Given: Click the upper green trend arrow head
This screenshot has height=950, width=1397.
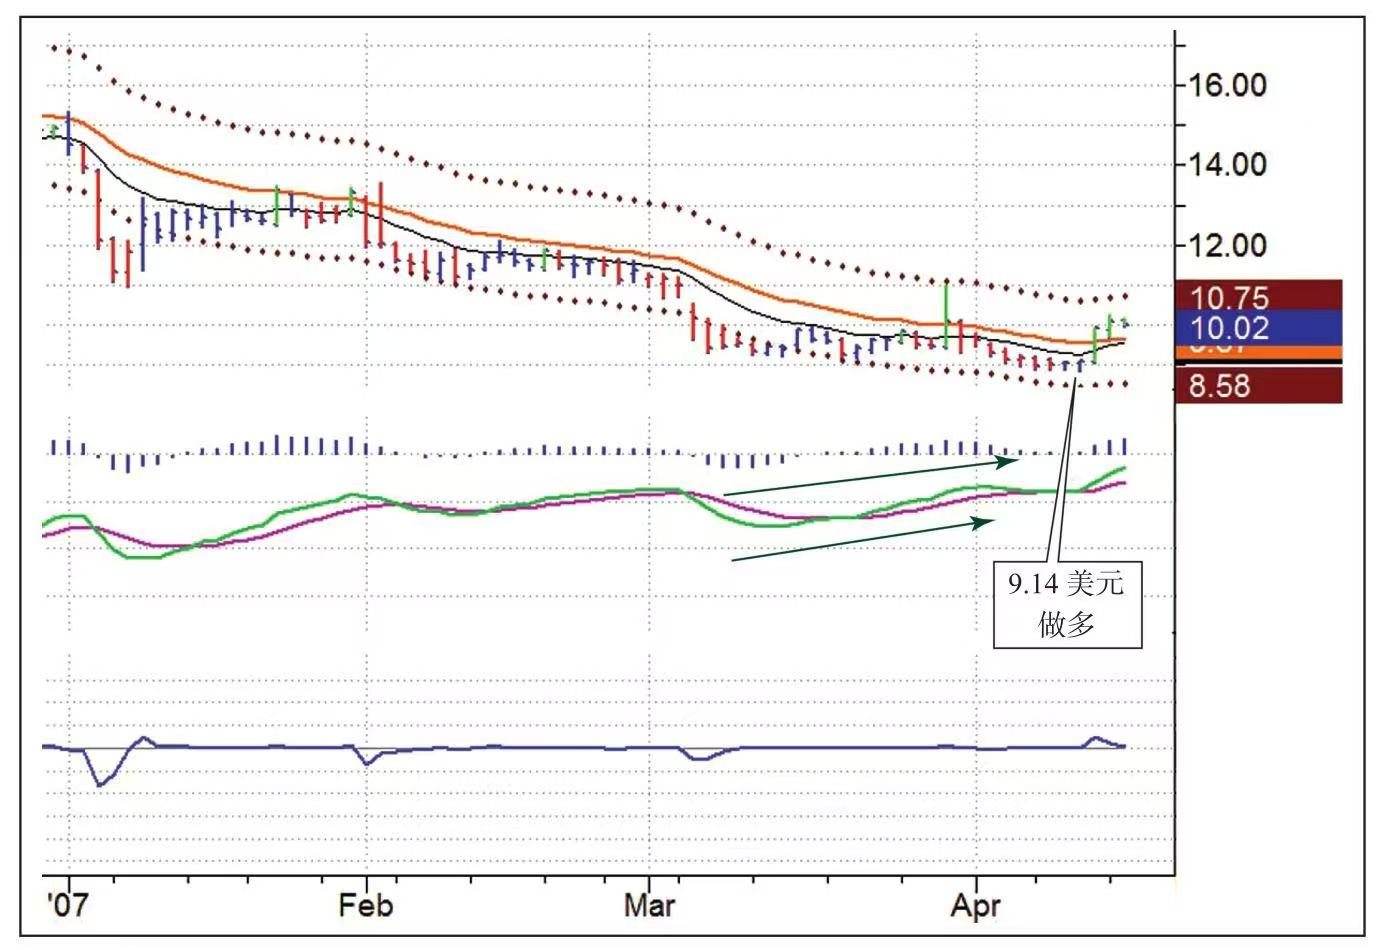Looking at the screenshot, I should pos(1010,460).
